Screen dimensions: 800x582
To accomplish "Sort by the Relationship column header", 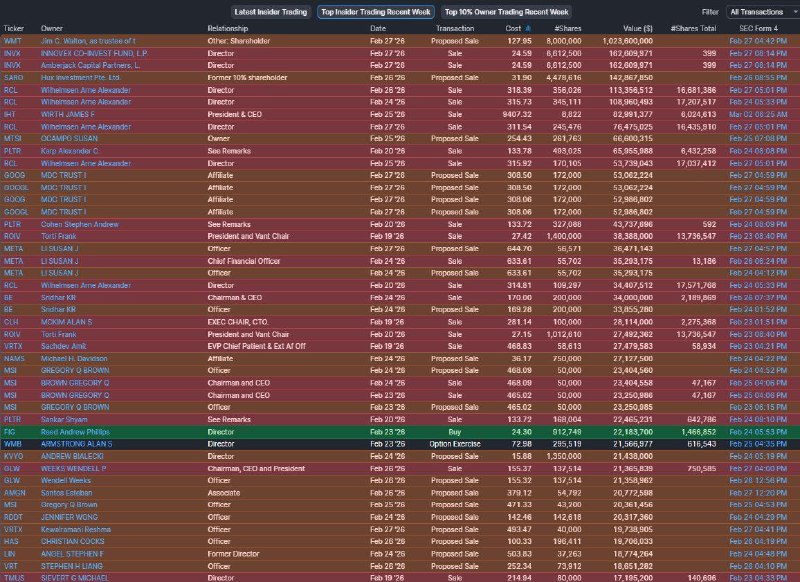I will pos(228,28).
